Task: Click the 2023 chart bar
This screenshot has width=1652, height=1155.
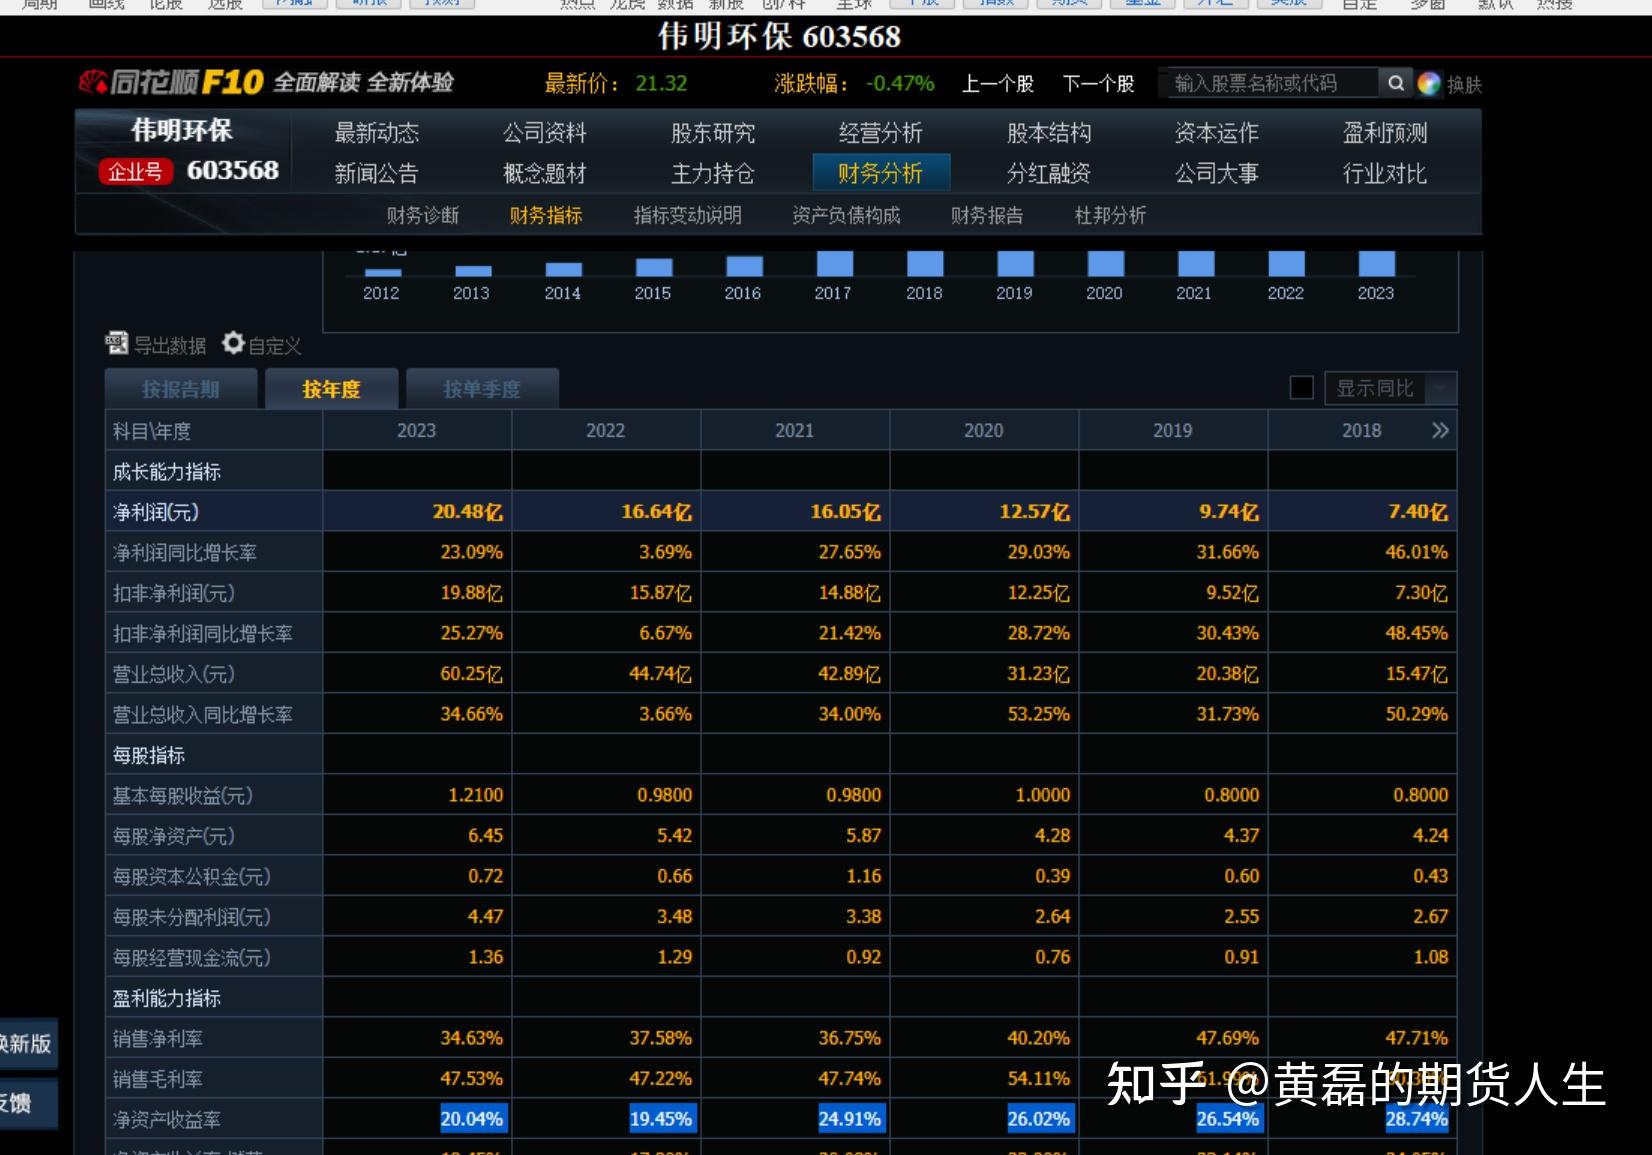Action: click(x=1376, y=264)
